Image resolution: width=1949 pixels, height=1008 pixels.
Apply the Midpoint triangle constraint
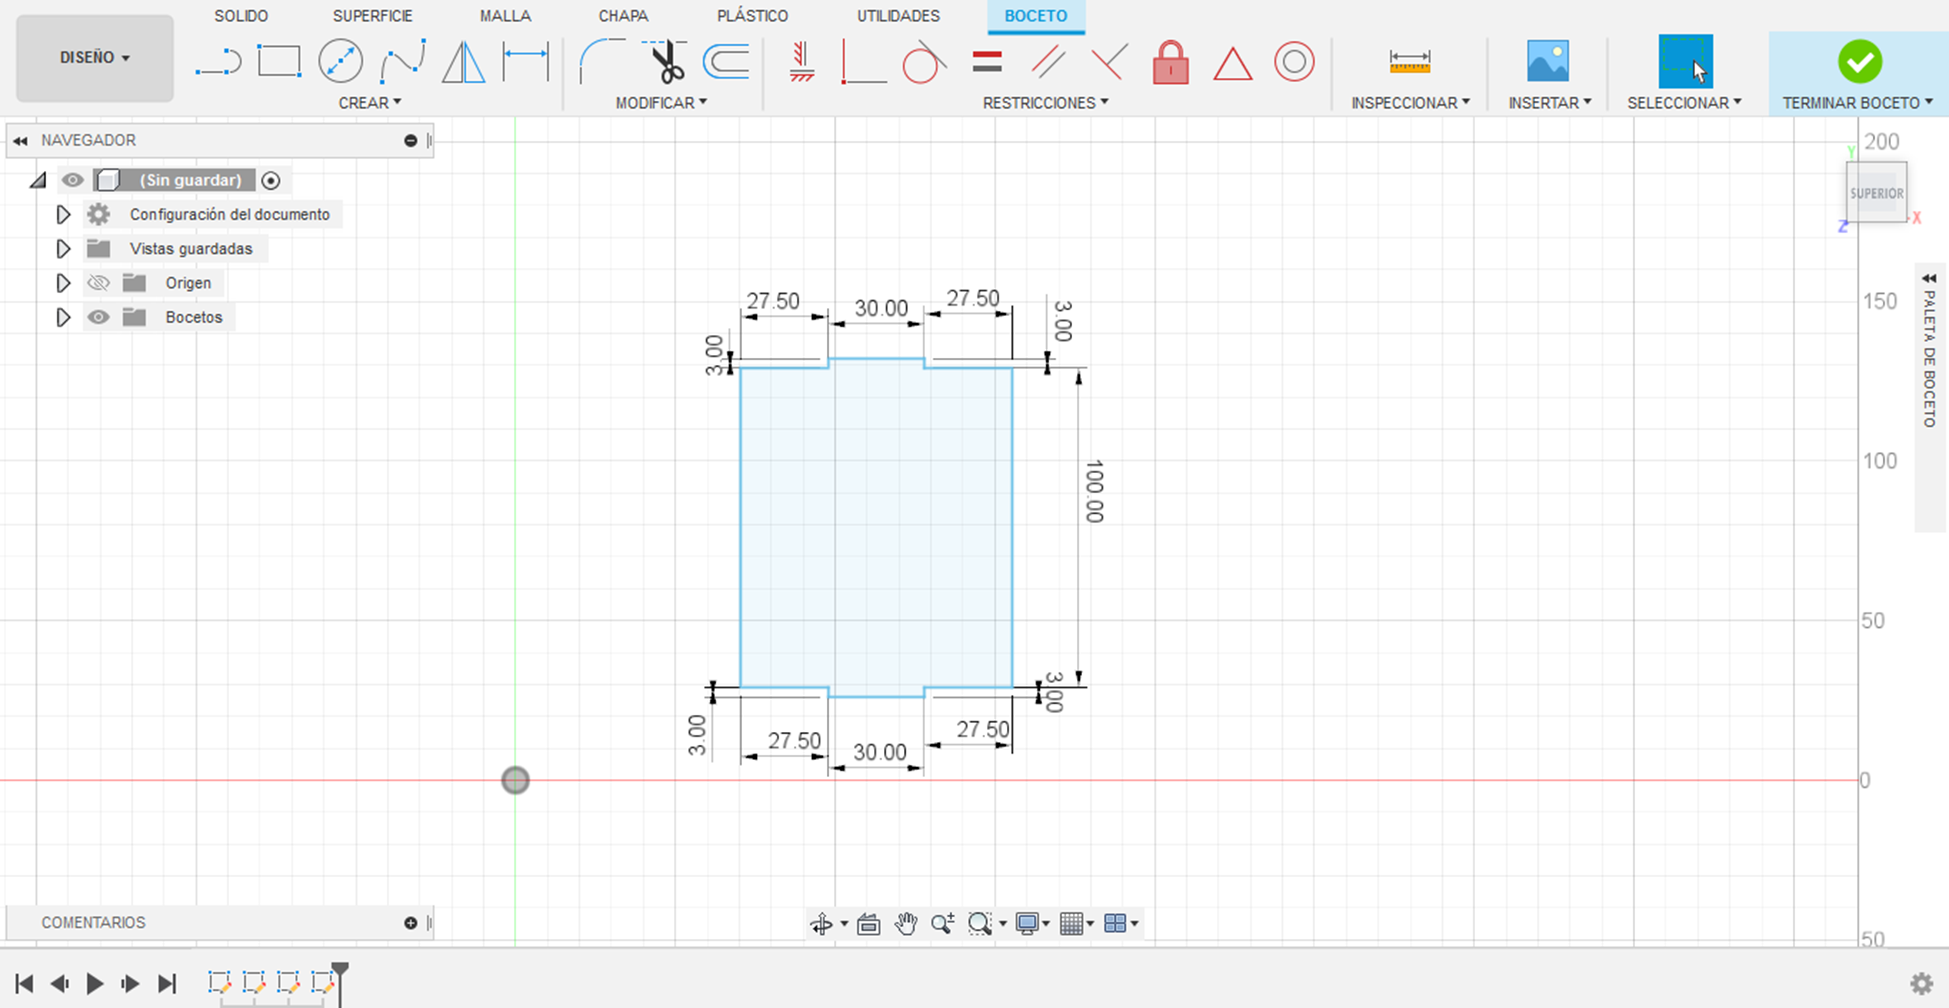(1232, 64)
